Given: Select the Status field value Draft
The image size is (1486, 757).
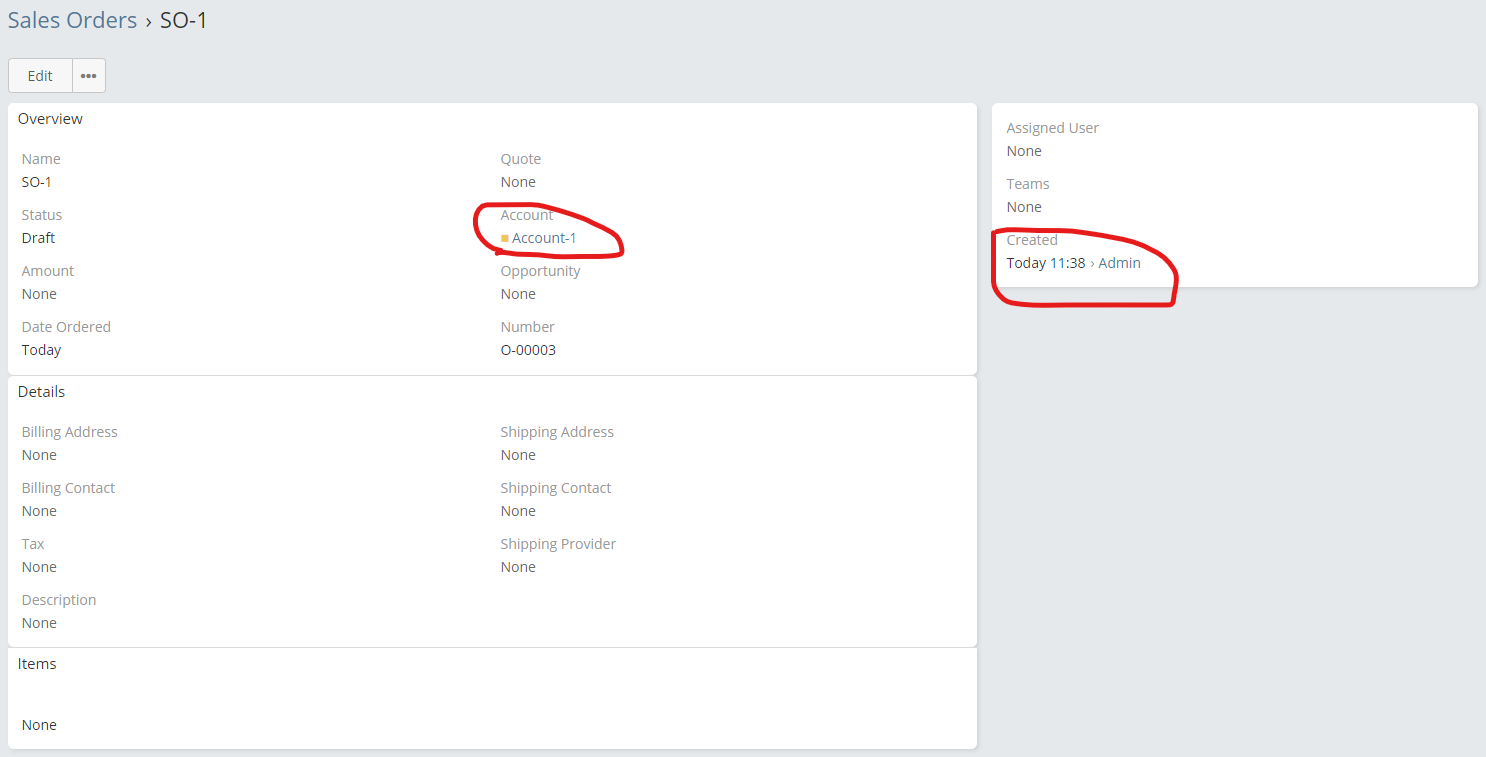Looking at the screenshot, I should pyautogui.click(x=38, y=238).
